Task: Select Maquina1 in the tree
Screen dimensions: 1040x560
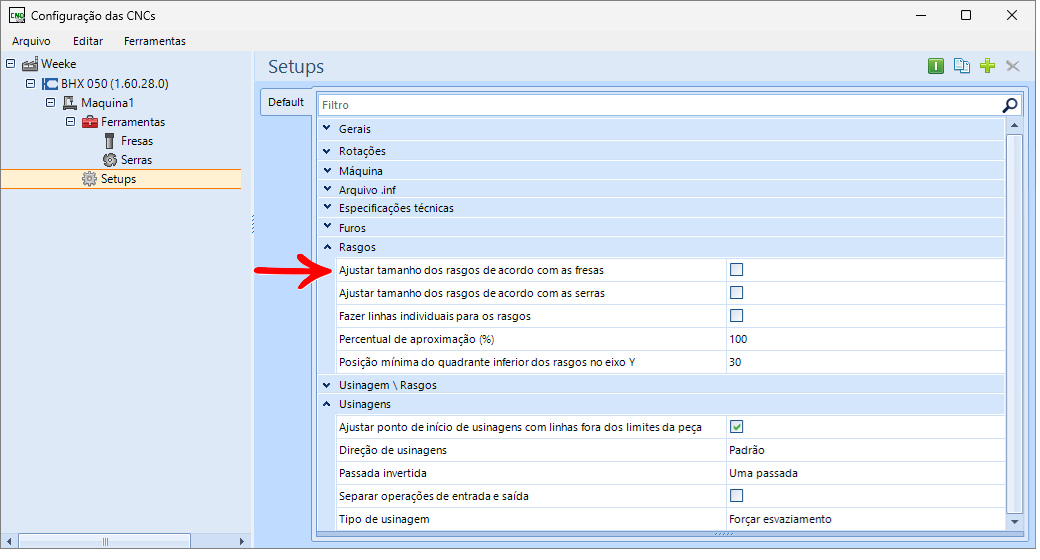Action: pyautogui.click(x=107, y=103)
